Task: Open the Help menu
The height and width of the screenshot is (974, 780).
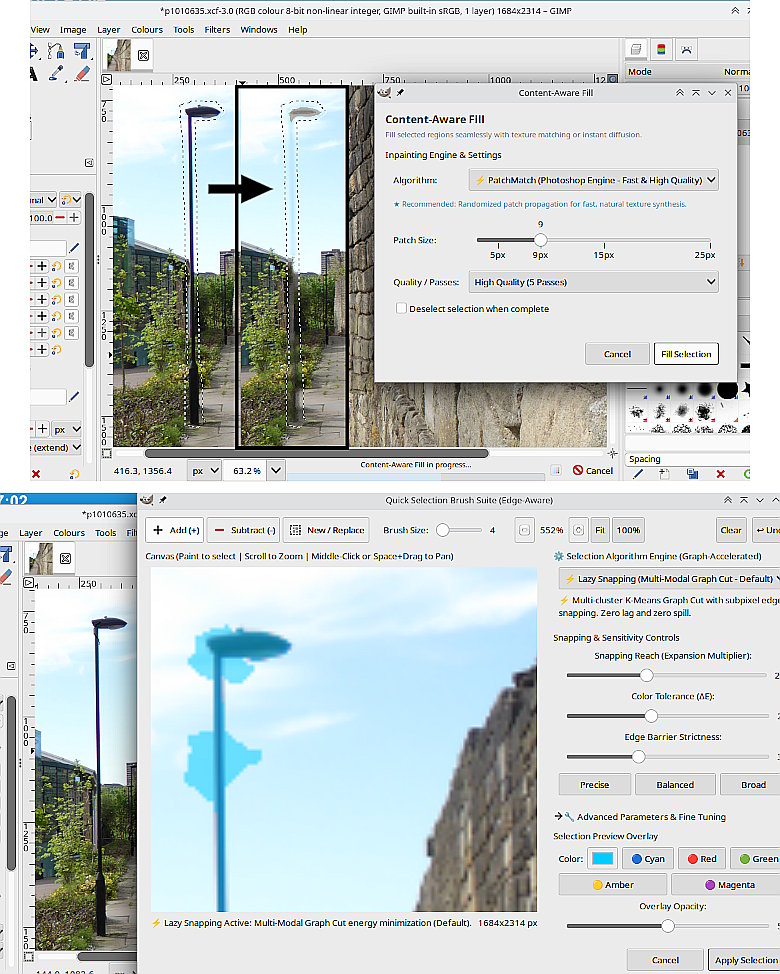Action: point(297,29)
